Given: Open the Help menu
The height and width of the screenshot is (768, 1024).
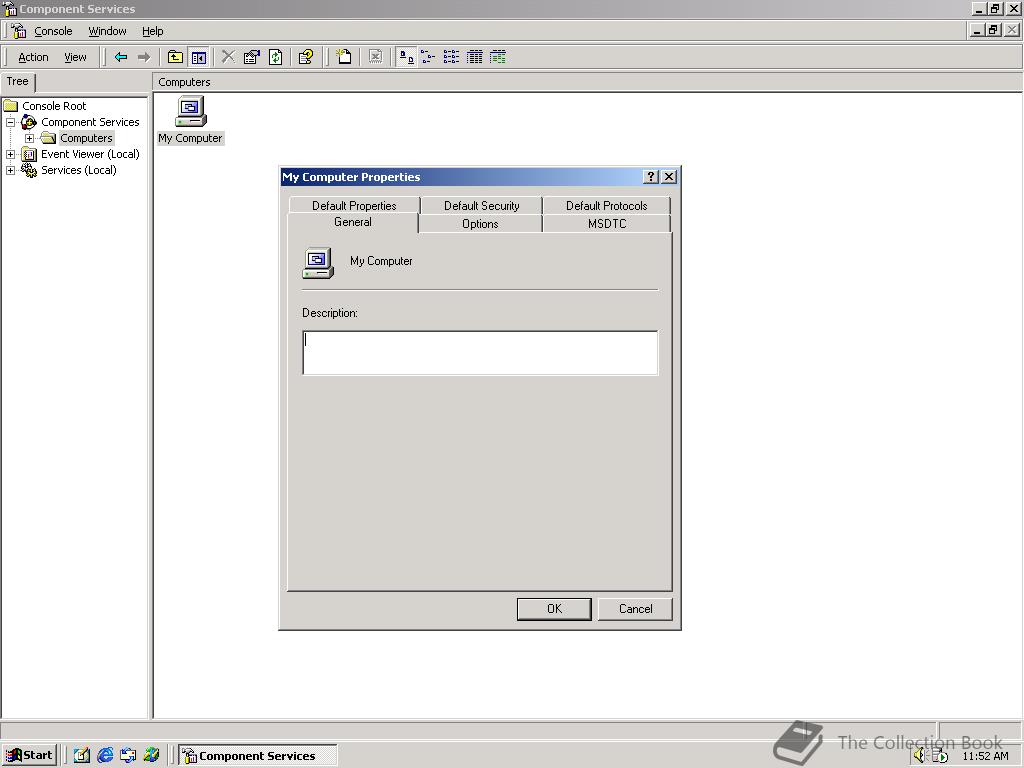Looking at the screenshot, I should (153, 31).
